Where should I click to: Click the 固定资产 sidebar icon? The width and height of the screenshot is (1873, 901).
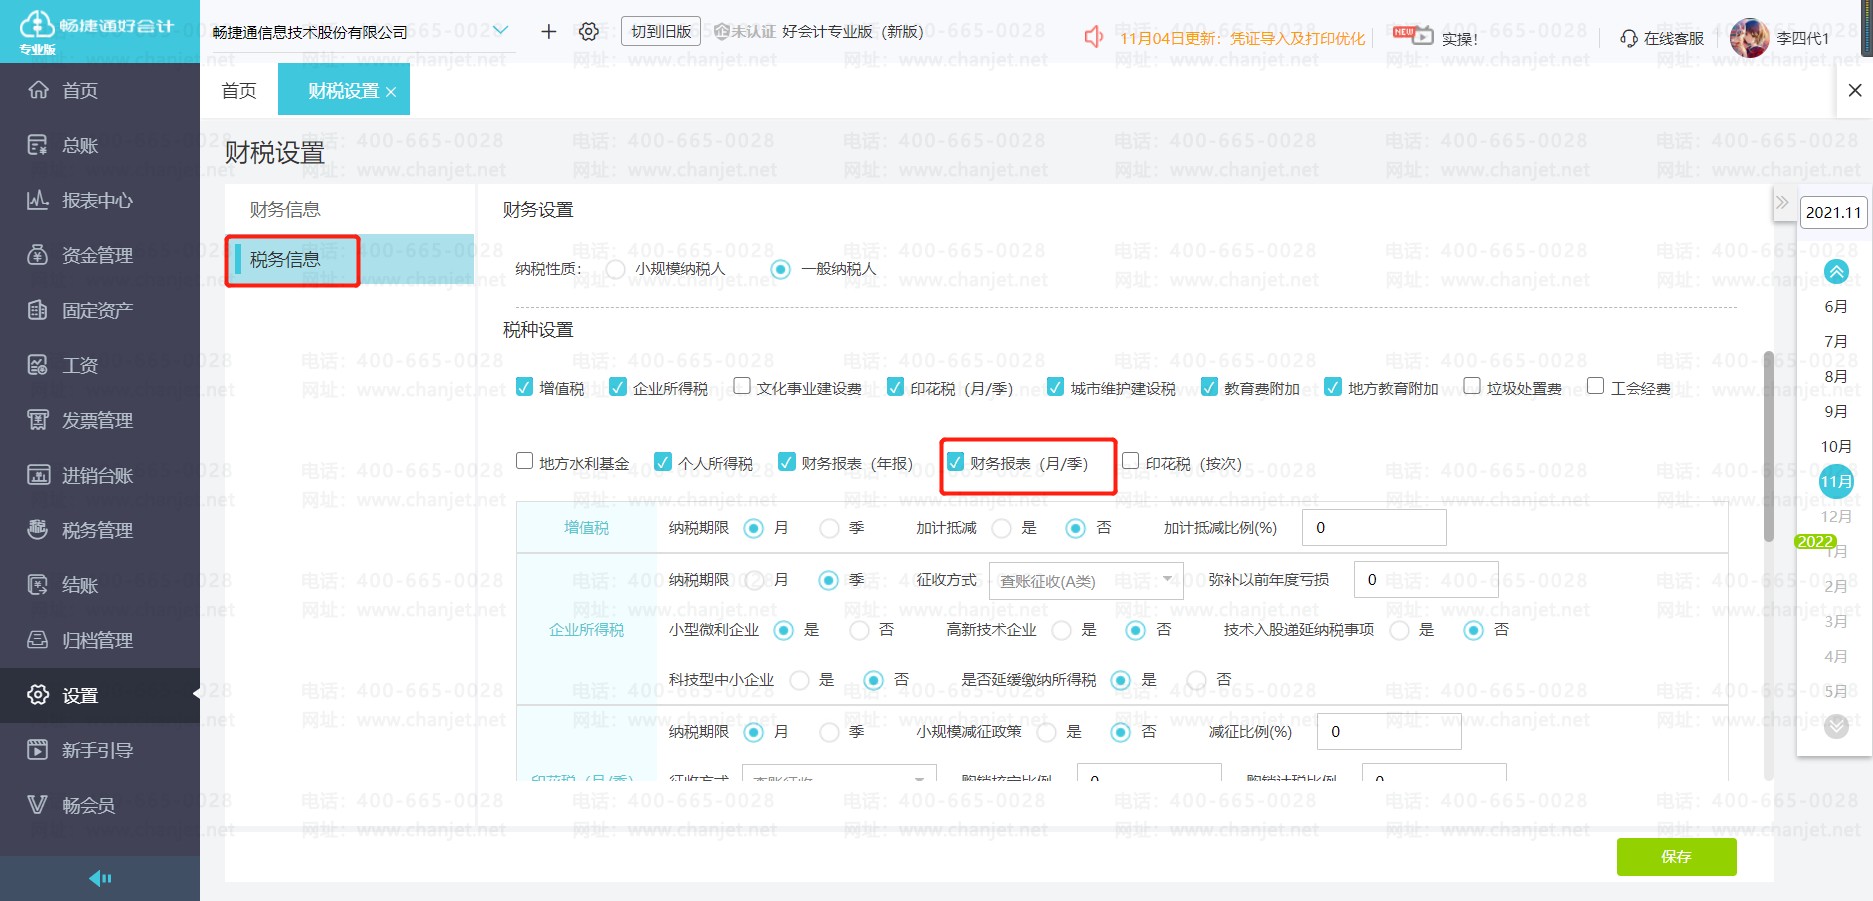[38, 311]
